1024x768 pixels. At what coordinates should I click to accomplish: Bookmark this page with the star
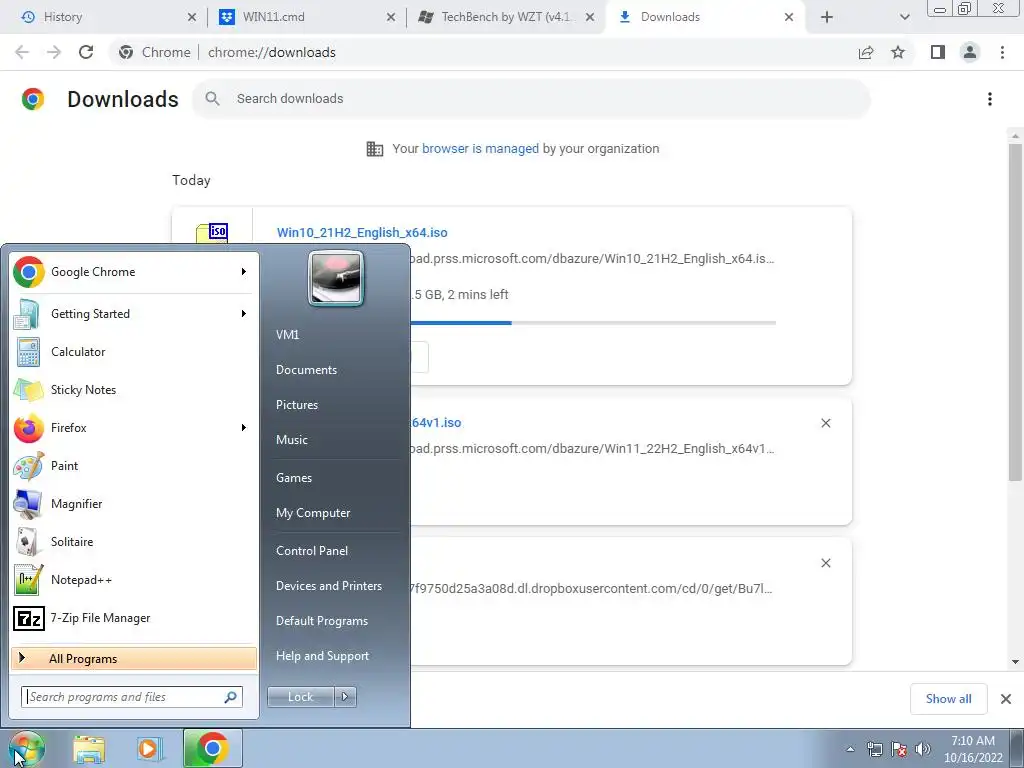tap(899, 52)
